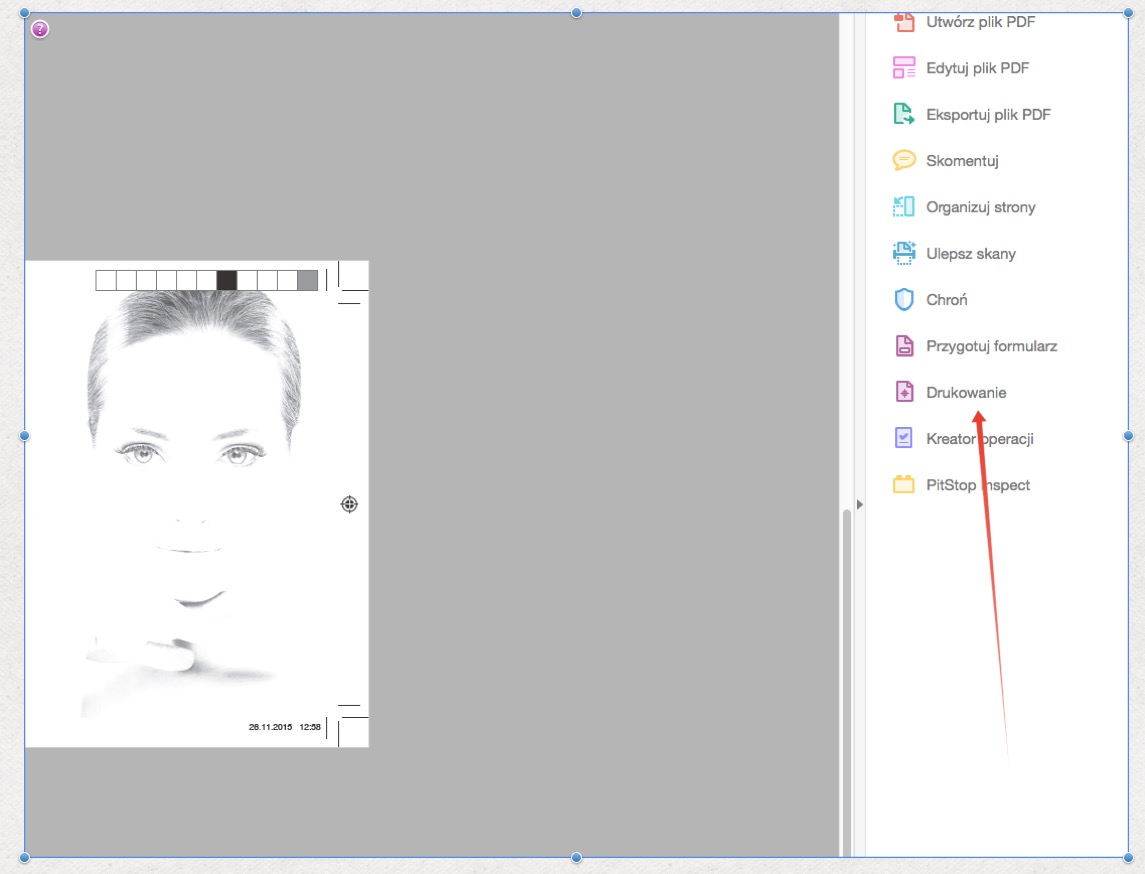Select Organizuj strony label
The image size is (1145, 874).
981,207
